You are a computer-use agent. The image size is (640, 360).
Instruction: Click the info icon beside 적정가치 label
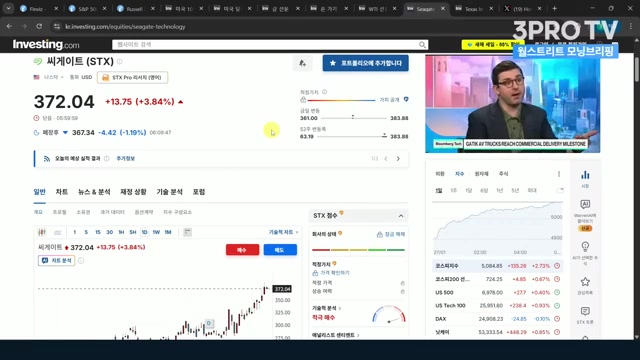(324, 92)
